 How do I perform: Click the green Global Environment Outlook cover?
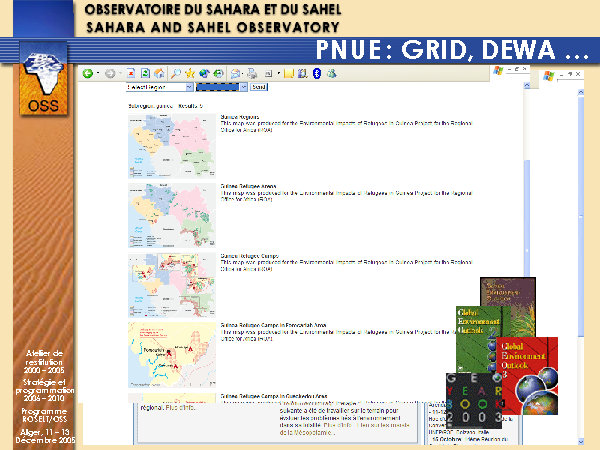(x=478, y=339)
